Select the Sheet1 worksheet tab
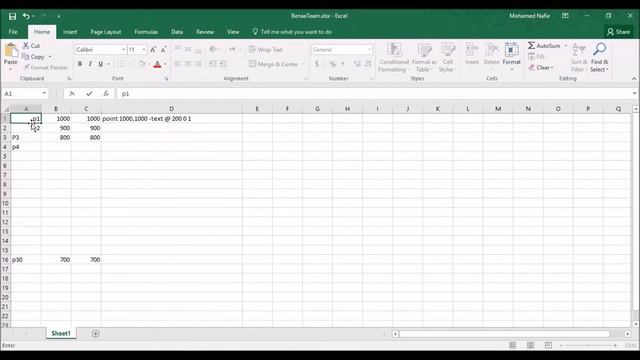This screenshot has height=360, width=640. point(61,333)
